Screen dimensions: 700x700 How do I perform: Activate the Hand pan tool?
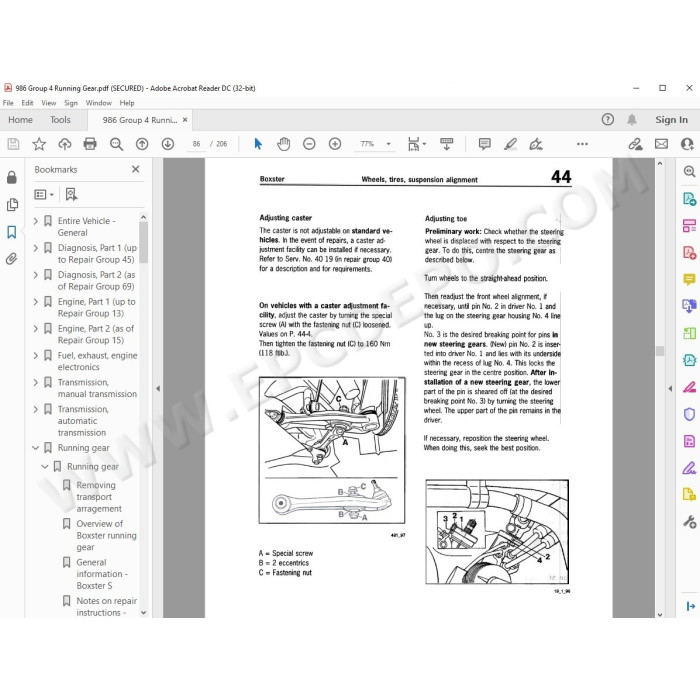(x=283, y=144)
